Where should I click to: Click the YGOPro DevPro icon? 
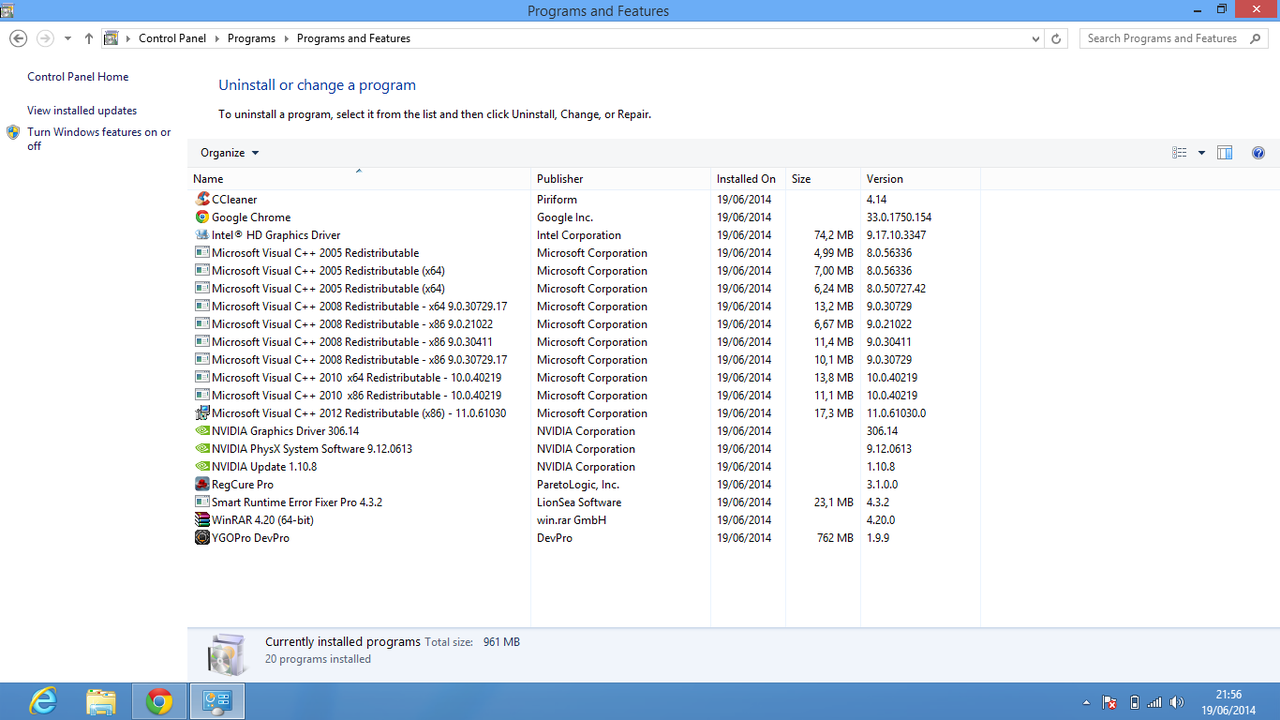pyautogui.click(x=203, y=538)
